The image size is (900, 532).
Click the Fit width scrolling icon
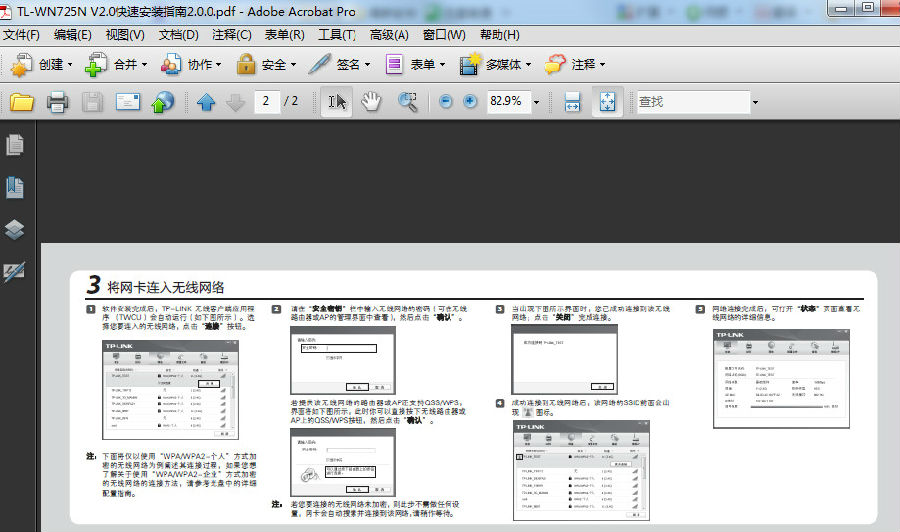(572, 102)
